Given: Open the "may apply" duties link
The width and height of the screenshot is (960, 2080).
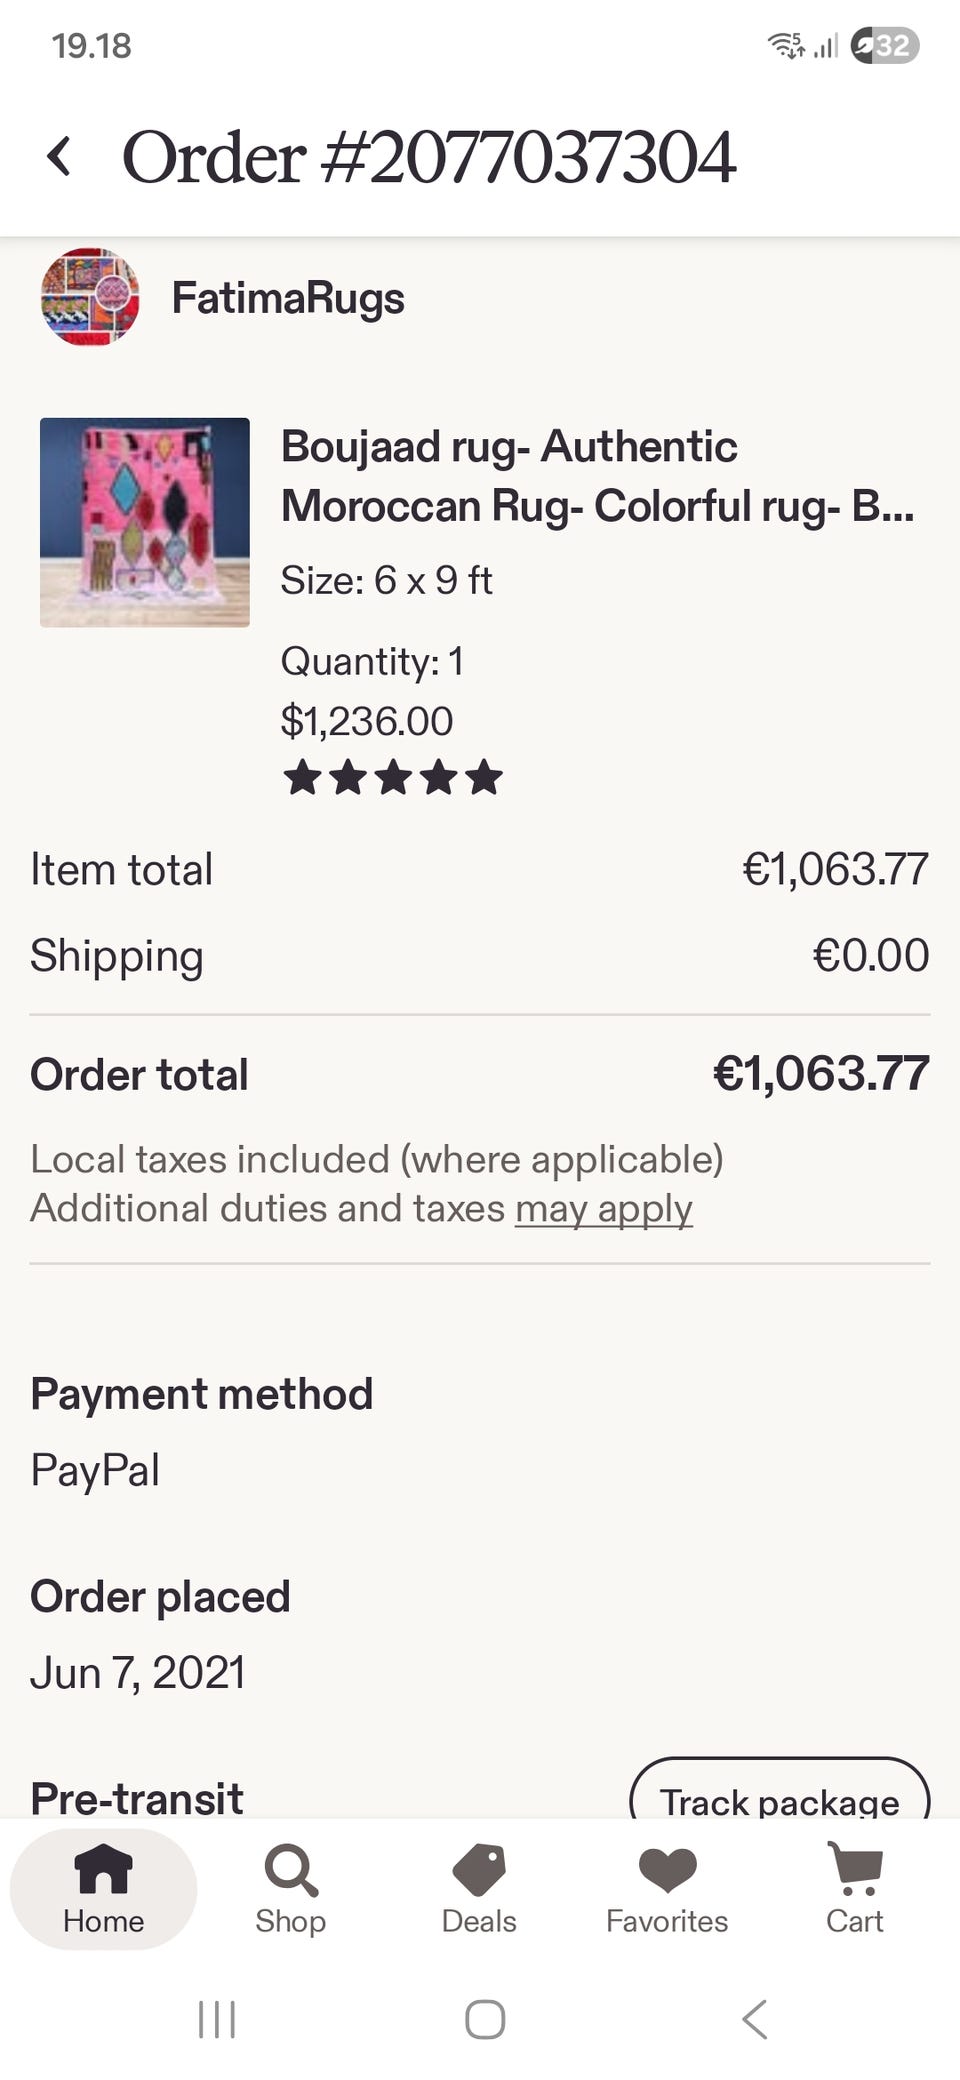Looking at the screenshot, I should click(603, 1208).
